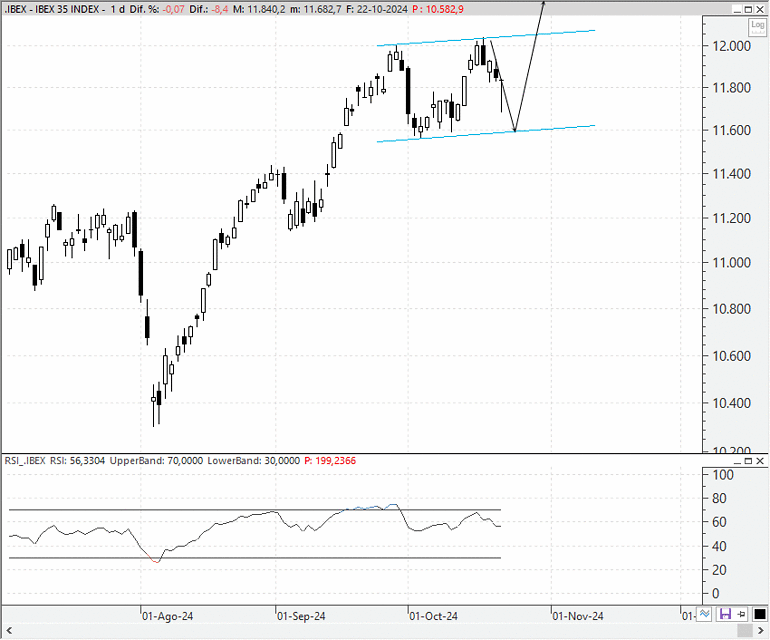The height and width of the screenshot is (640, 770).
Task: Open the black color swatch
Action: (x=760, y=614)
